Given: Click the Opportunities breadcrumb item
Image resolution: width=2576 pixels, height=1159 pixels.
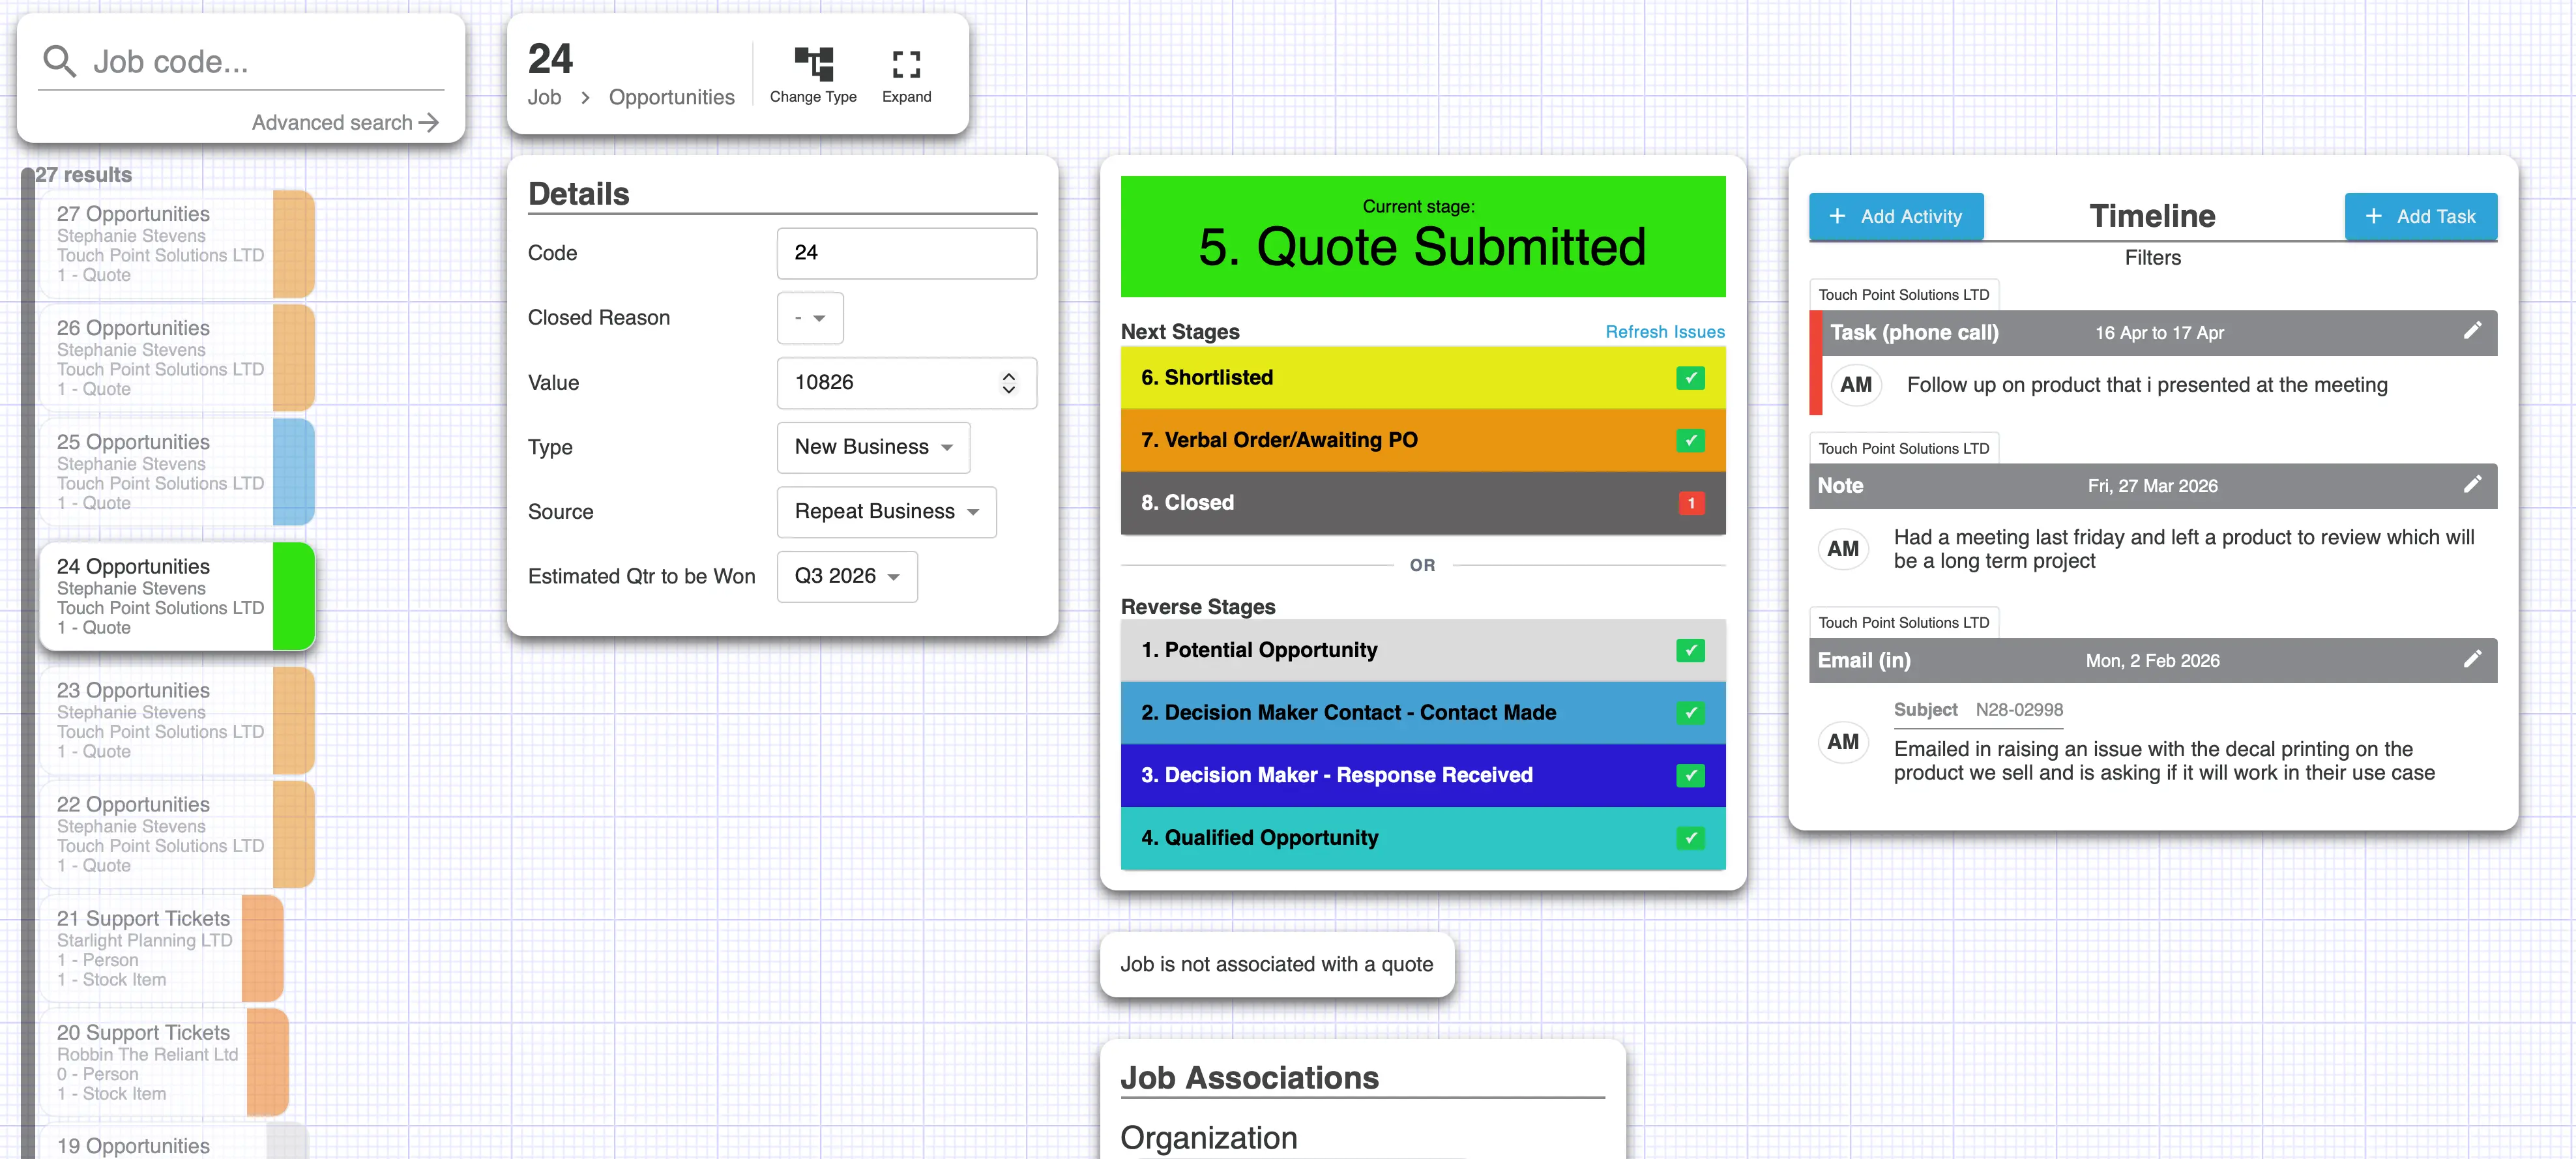Looking at the screenshot, I should 671,98.
